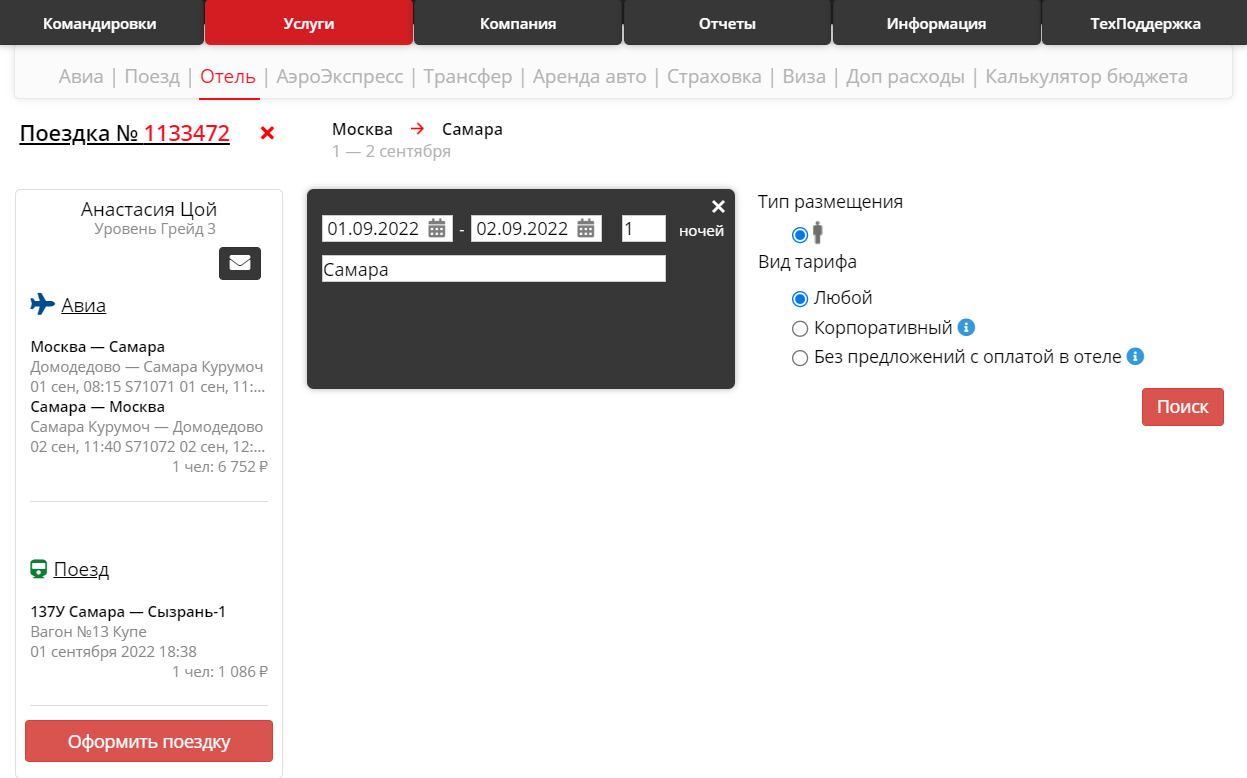Switch to the Трансфер tab

point(467,76)
